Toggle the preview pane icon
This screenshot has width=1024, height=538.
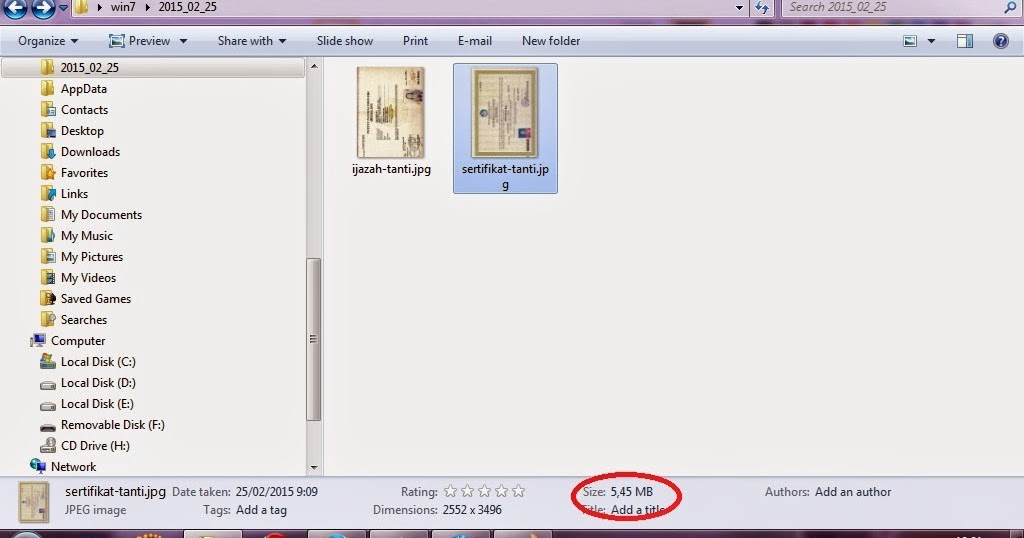(x=965, y=41)
